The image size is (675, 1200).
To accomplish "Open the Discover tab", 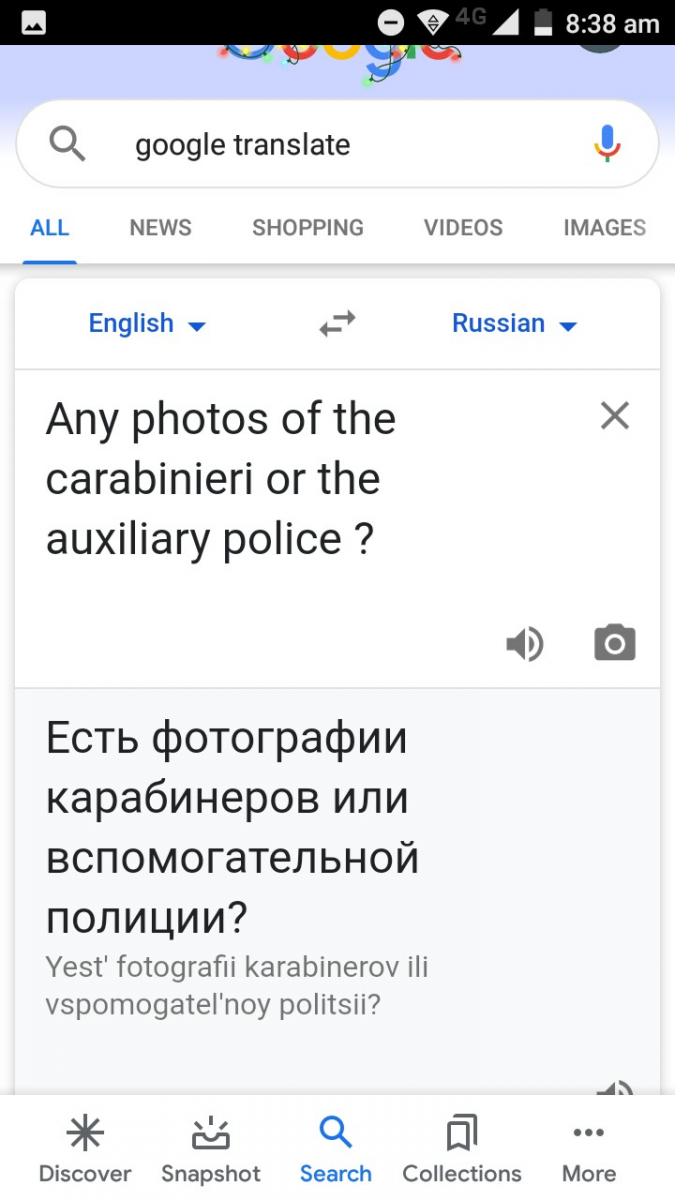I will pos(85,1150).
